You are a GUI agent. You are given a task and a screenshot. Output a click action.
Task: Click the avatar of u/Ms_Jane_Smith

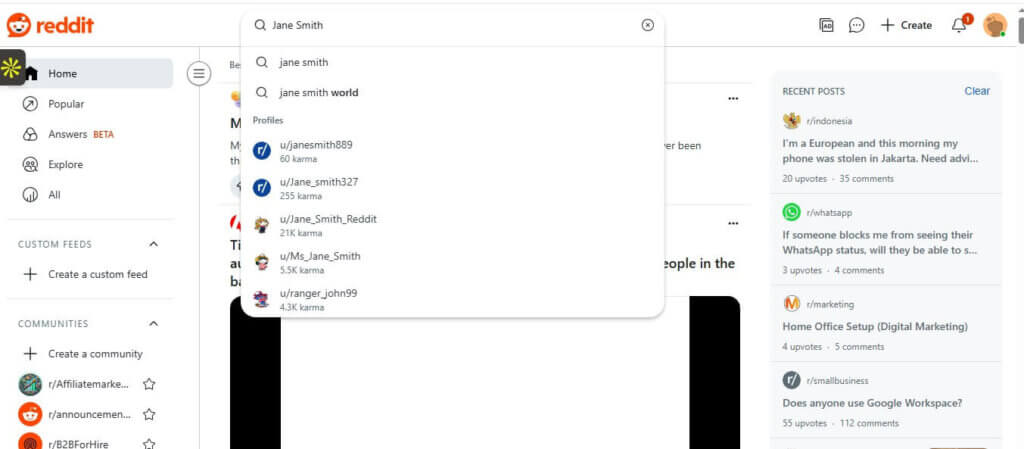[262, 262]
